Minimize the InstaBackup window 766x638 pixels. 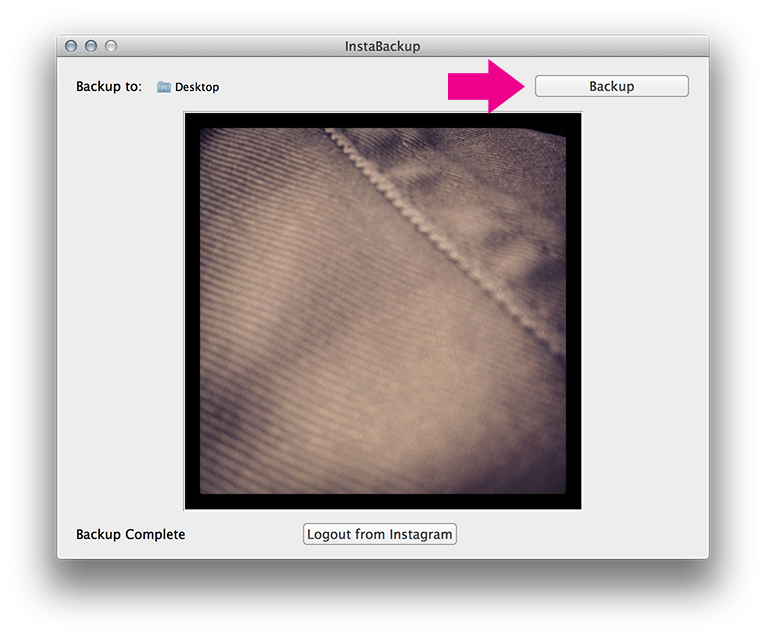point(91,46)
